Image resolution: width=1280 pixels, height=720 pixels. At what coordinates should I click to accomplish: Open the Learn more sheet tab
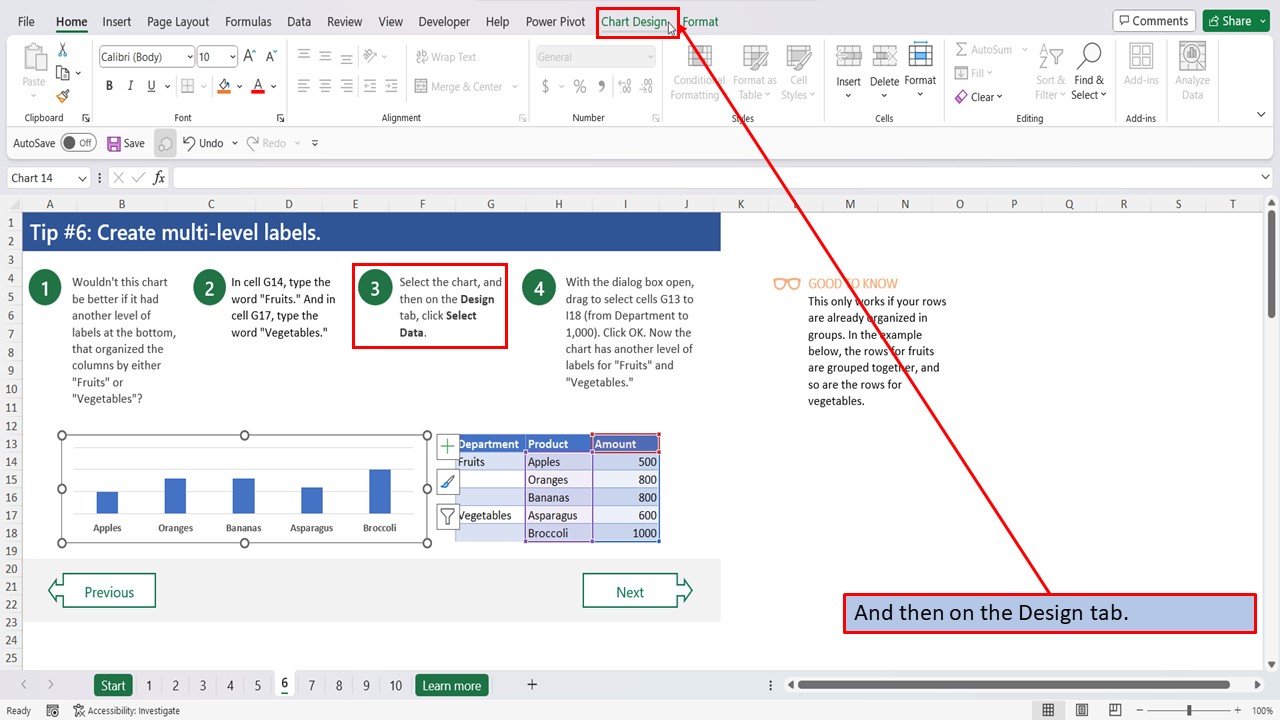pos(451,685)
